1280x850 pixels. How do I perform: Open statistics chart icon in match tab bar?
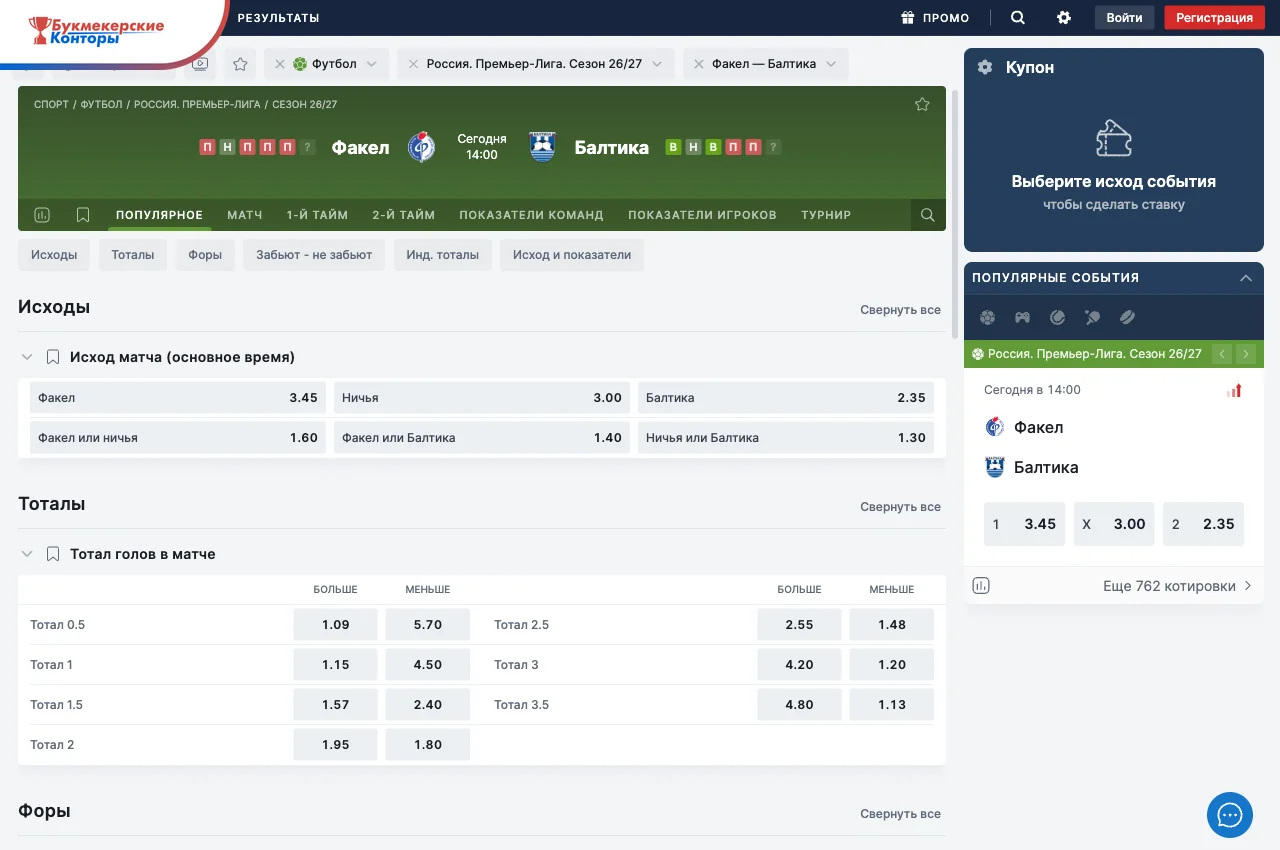tap(42, 215)
